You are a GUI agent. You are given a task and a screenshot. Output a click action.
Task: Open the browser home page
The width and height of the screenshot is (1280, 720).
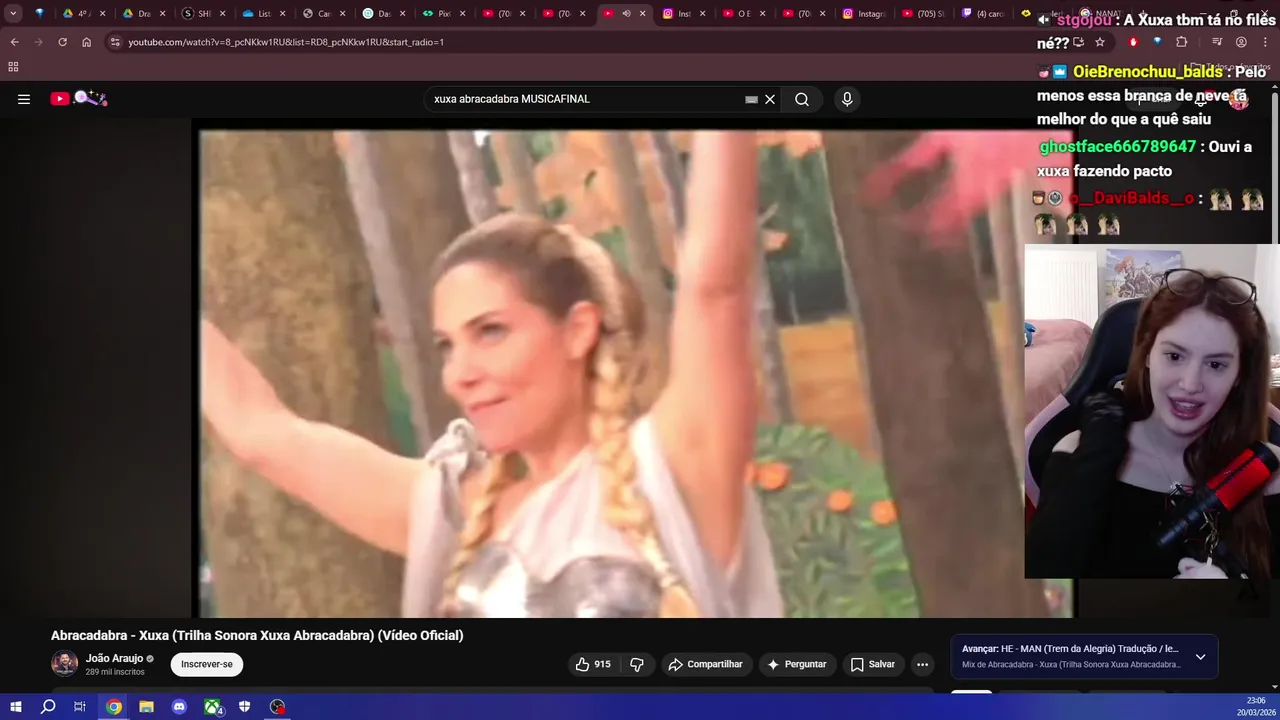pyautogui.click(x=86, y=42)
